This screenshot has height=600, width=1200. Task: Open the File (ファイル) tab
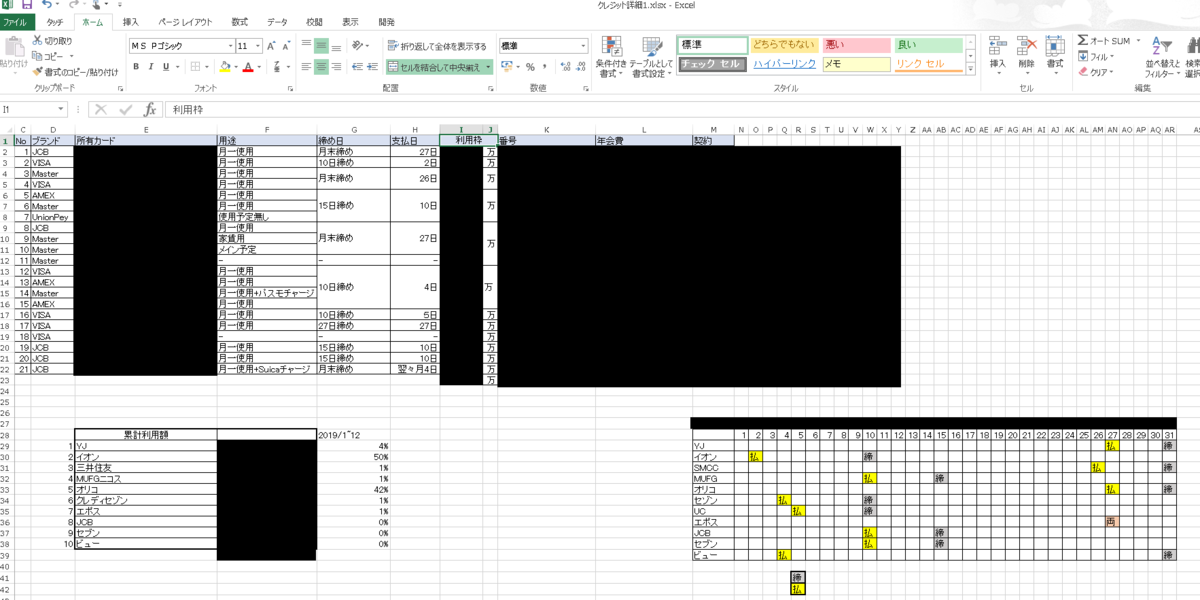pyautogui.click(x=16, y=21)
